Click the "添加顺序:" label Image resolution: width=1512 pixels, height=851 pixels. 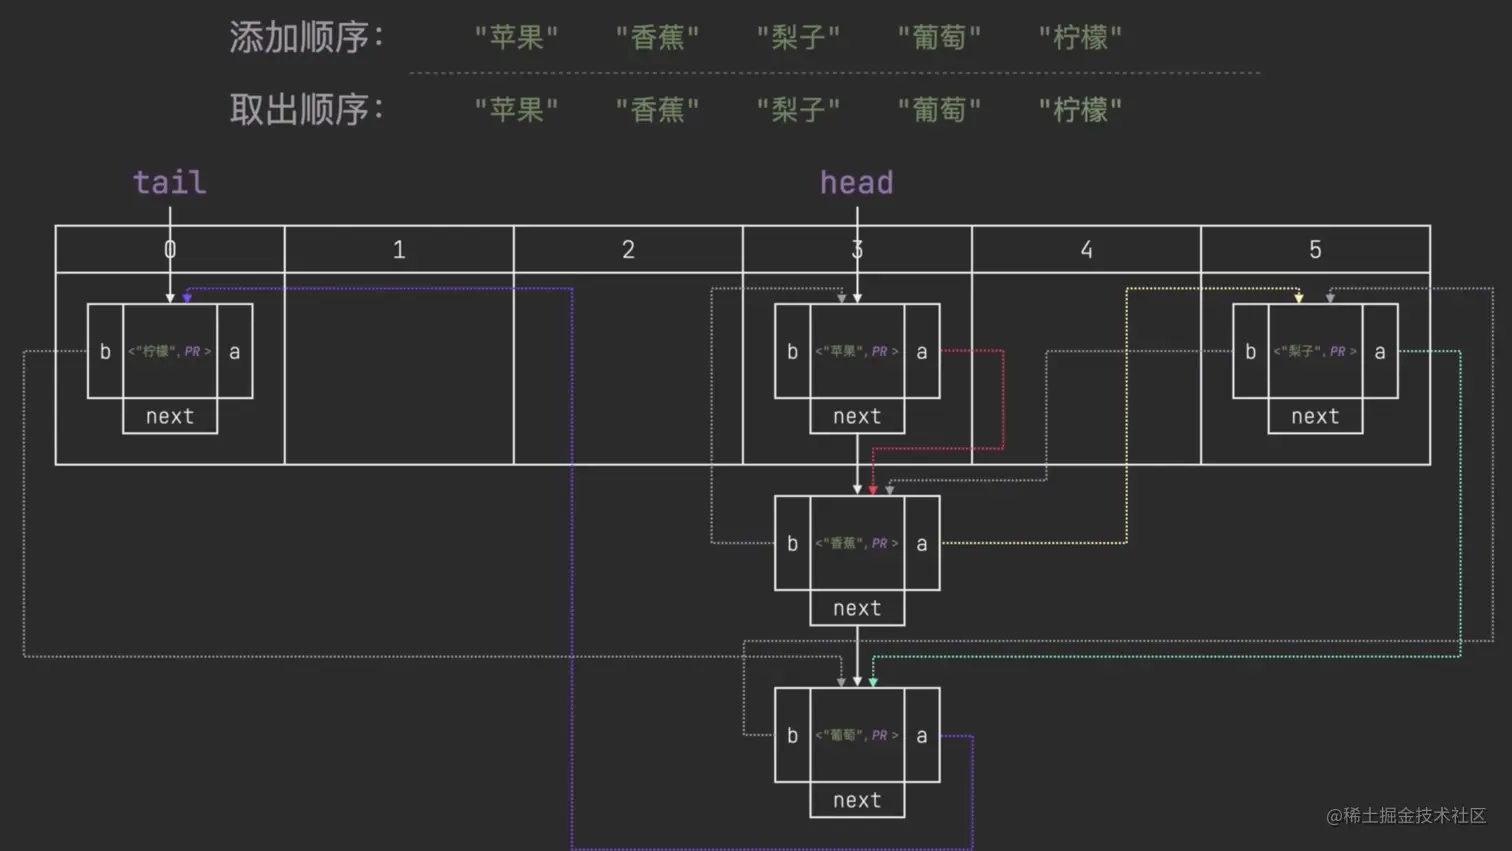pos(307,38)
